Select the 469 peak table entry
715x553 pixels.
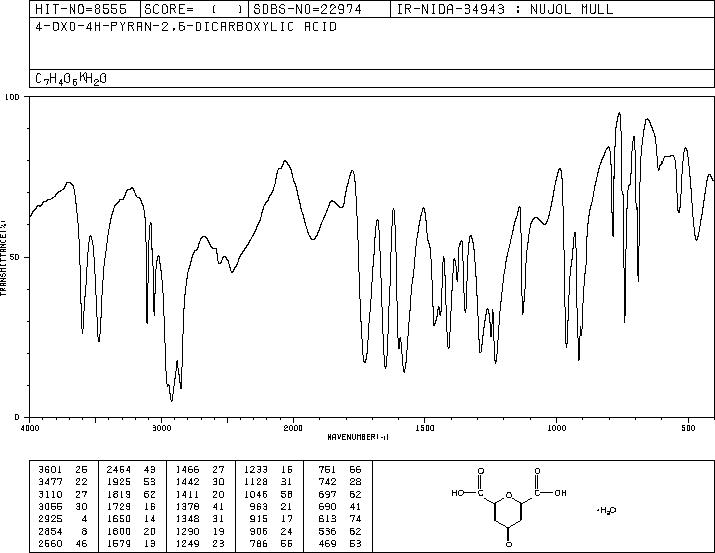coord(340,544)
